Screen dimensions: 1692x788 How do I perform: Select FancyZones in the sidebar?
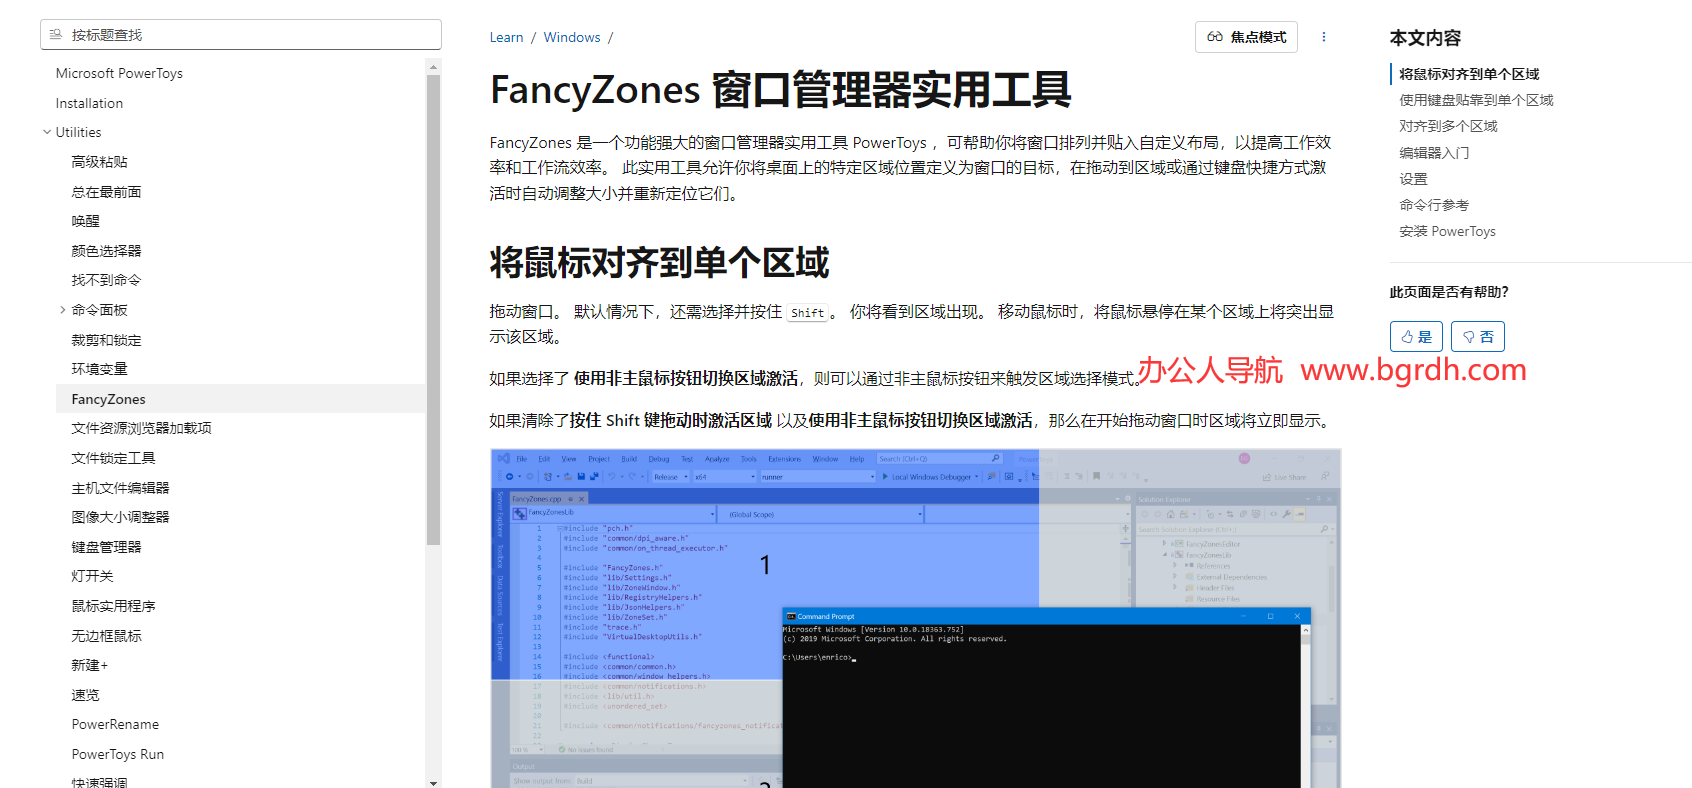[240, 399]
